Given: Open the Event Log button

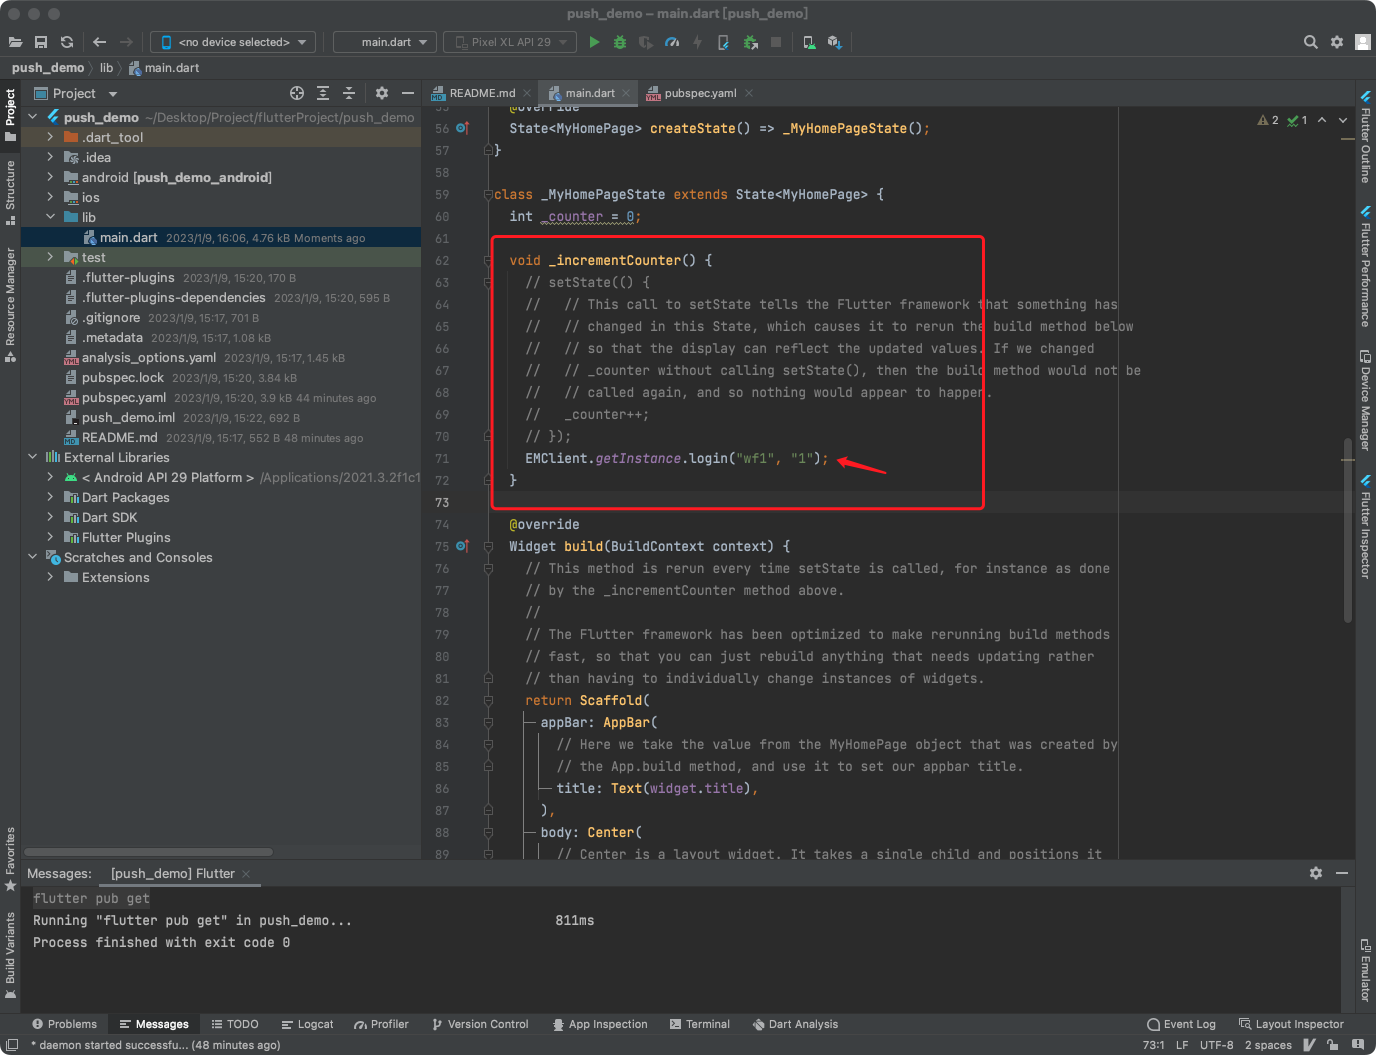Looking at the screenshot, I should (1181, 1024).
